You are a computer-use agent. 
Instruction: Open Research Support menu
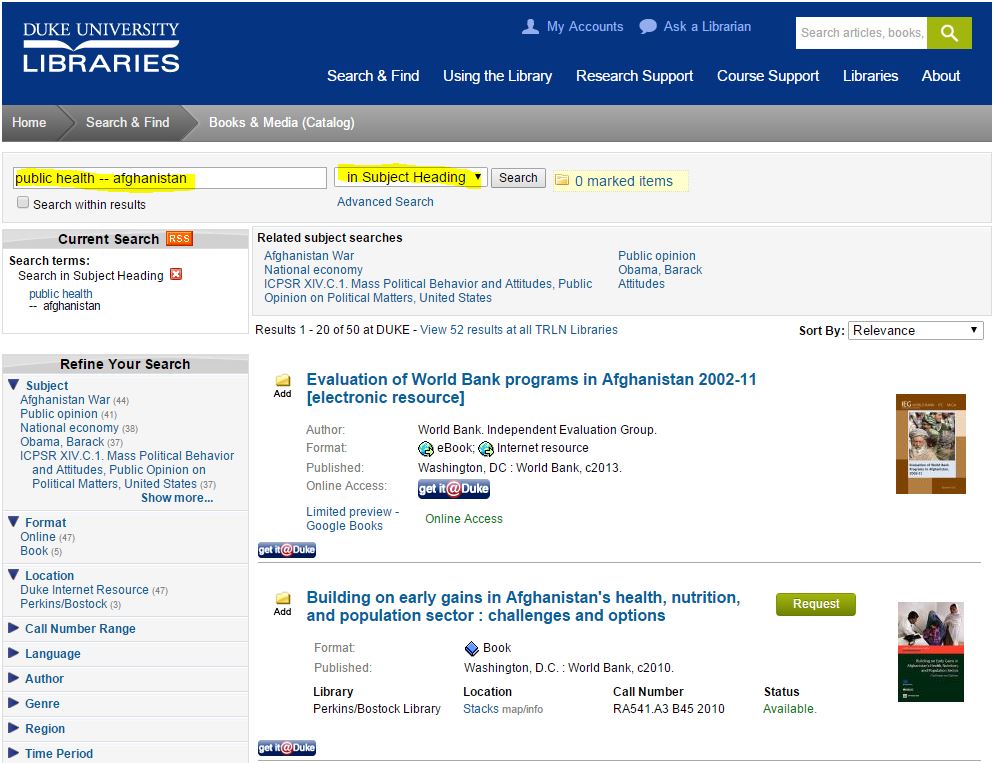click(635, 76)
